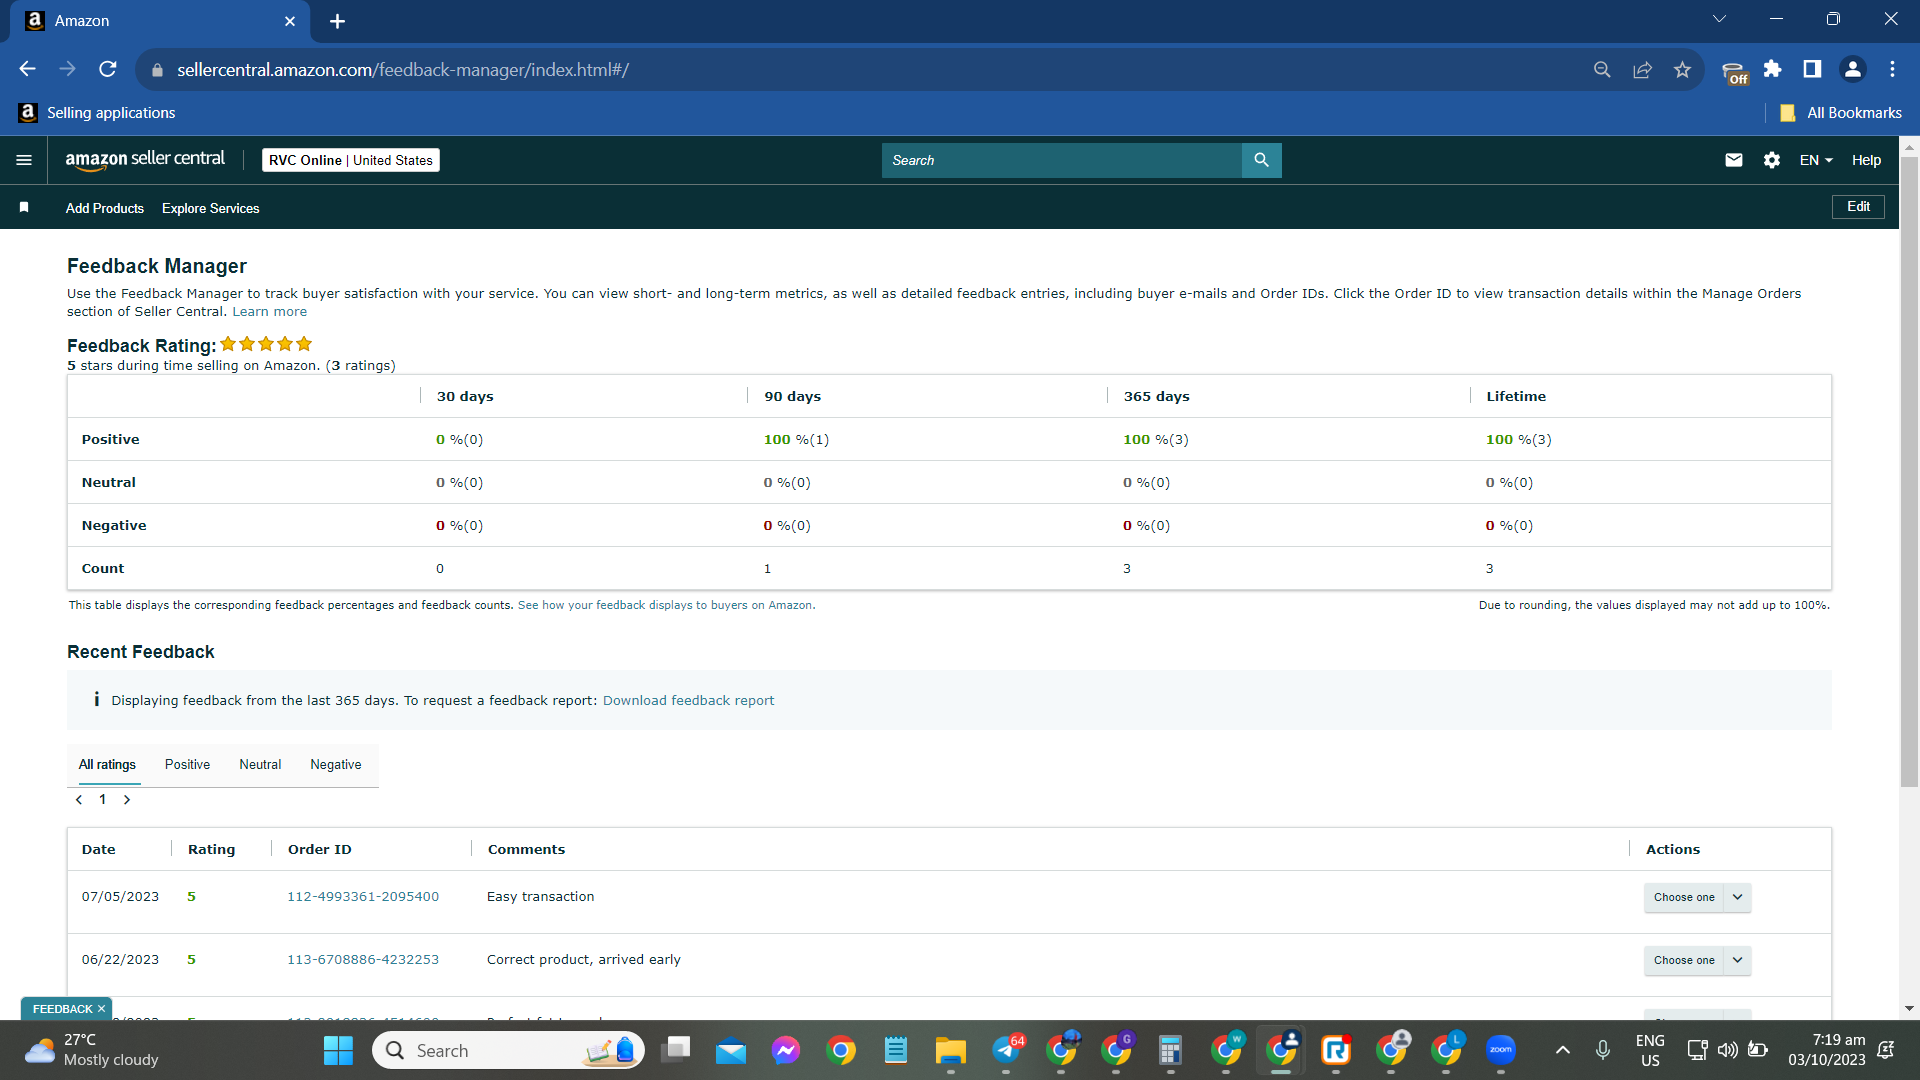Open the clock showing 7:19 am
The image size is (1920, 1080).
coord(1827,1050)
